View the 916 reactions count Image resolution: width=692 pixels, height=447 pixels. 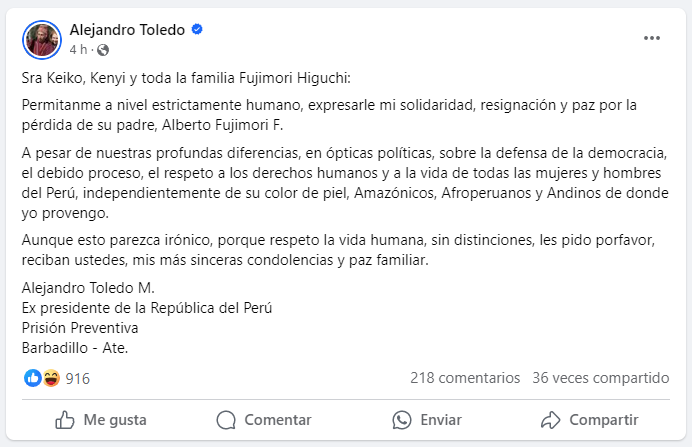tap(78, 378)
